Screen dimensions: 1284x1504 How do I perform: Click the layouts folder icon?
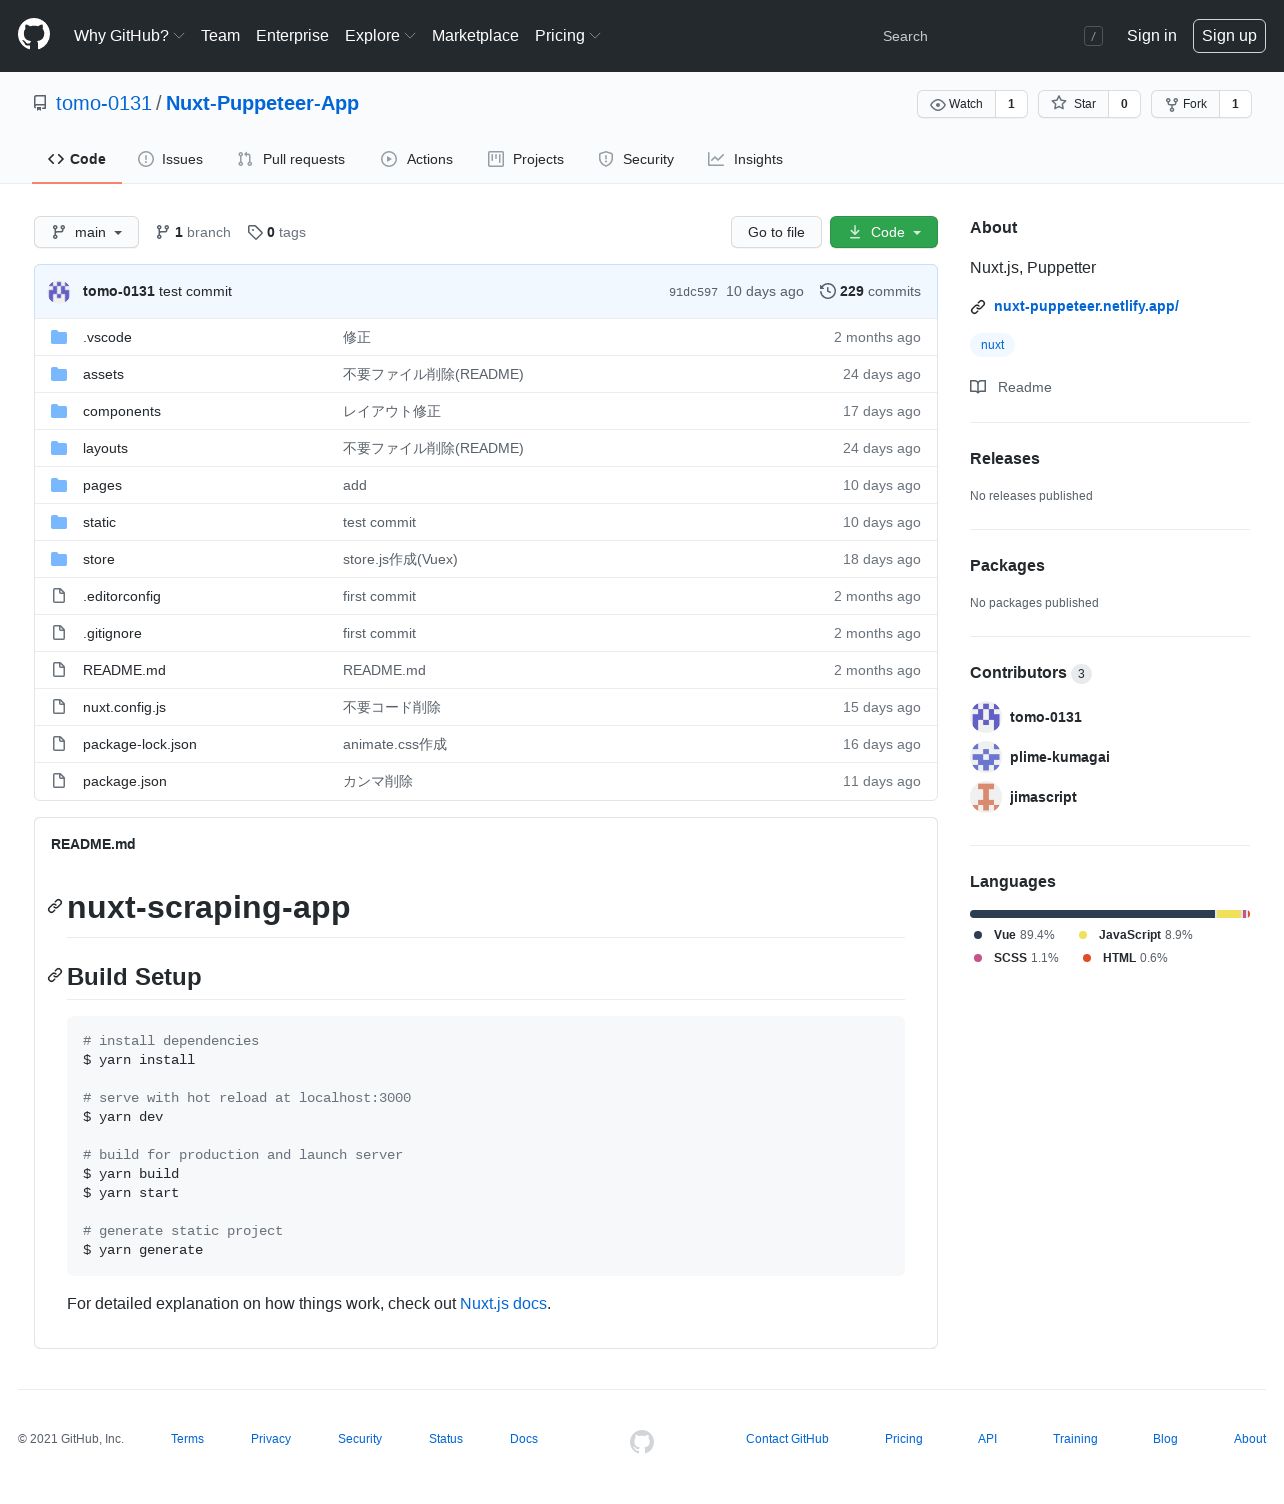tap(59, 448)
